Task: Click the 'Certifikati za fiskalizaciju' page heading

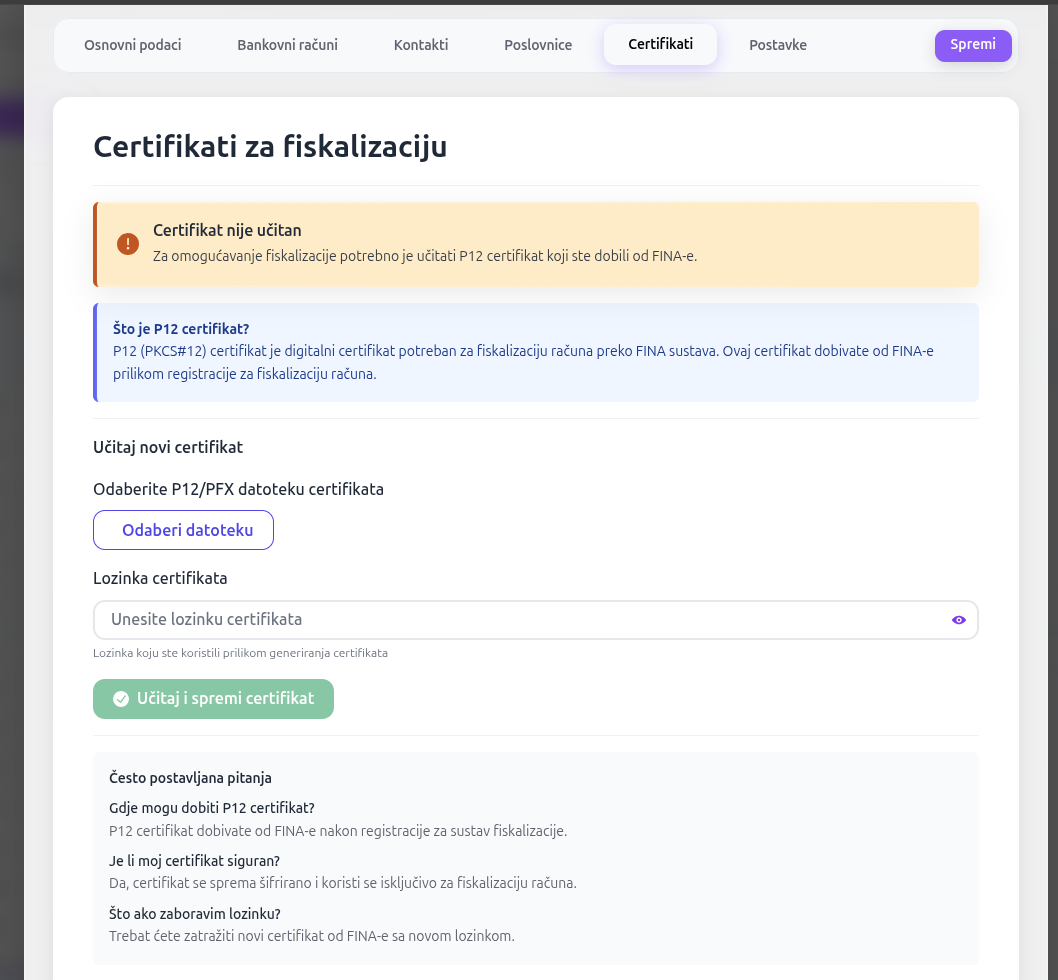Action: [270, 147]
